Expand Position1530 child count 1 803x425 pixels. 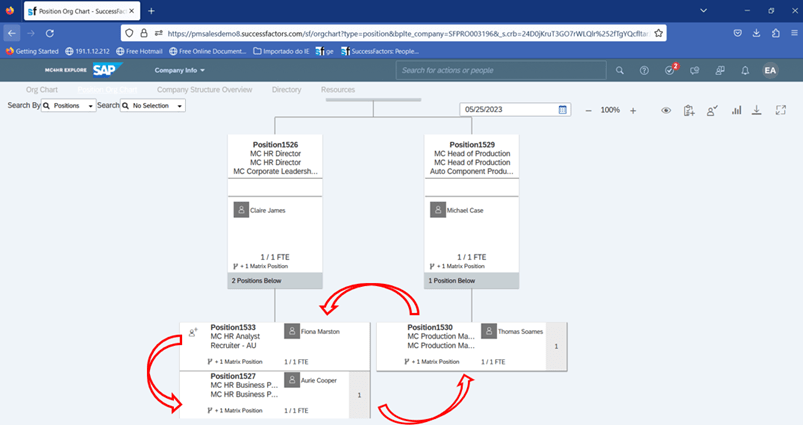coord(556,346)
